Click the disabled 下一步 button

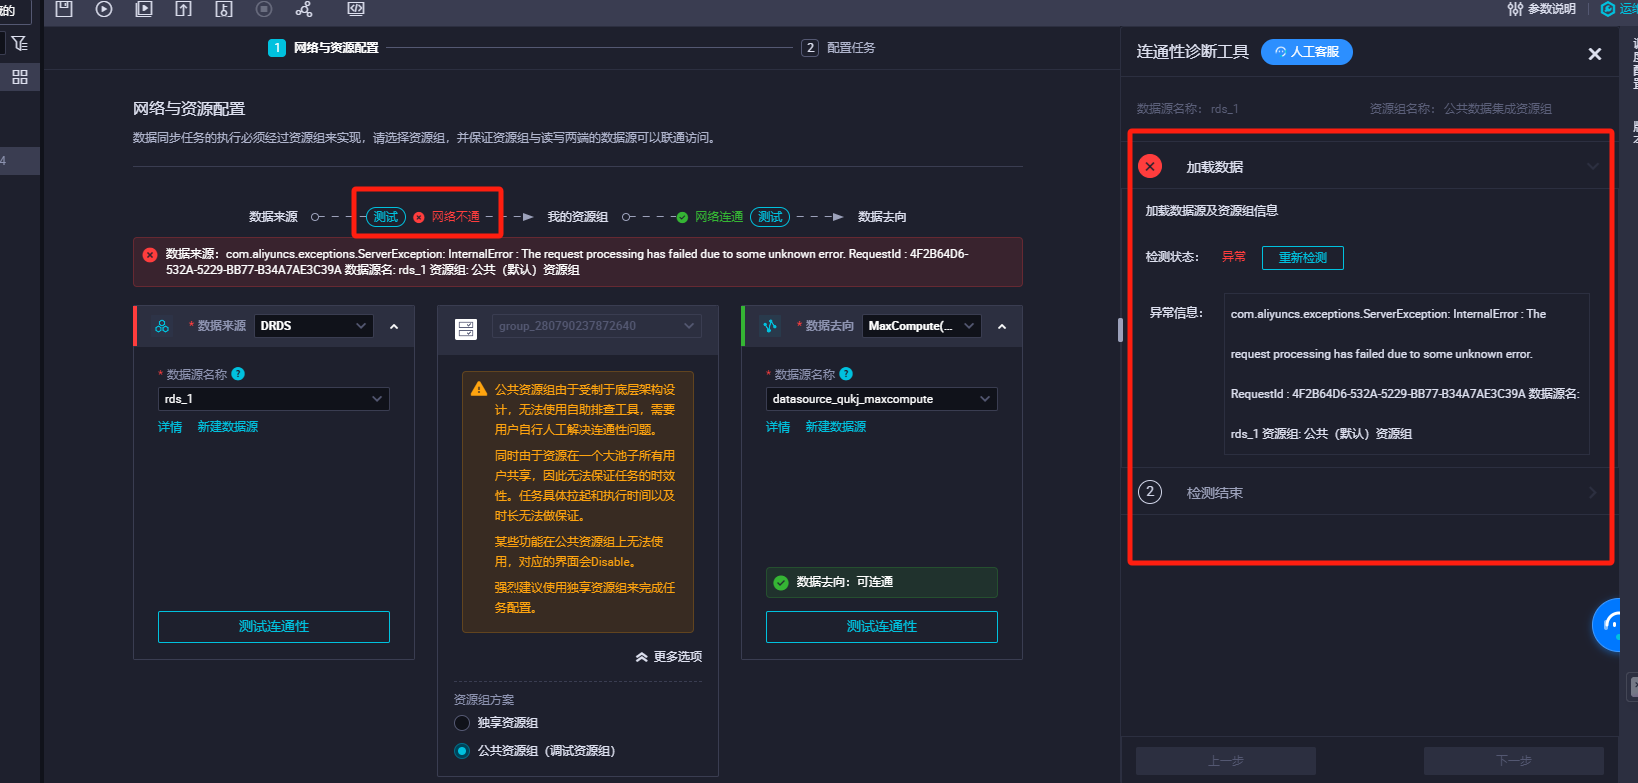coord(1514,761)
